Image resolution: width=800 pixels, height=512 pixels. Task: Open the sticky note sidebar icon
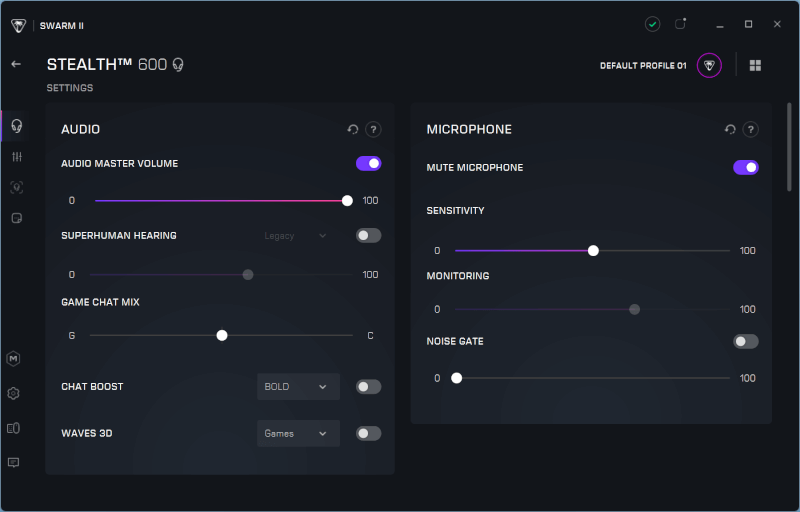coord(17,218)
